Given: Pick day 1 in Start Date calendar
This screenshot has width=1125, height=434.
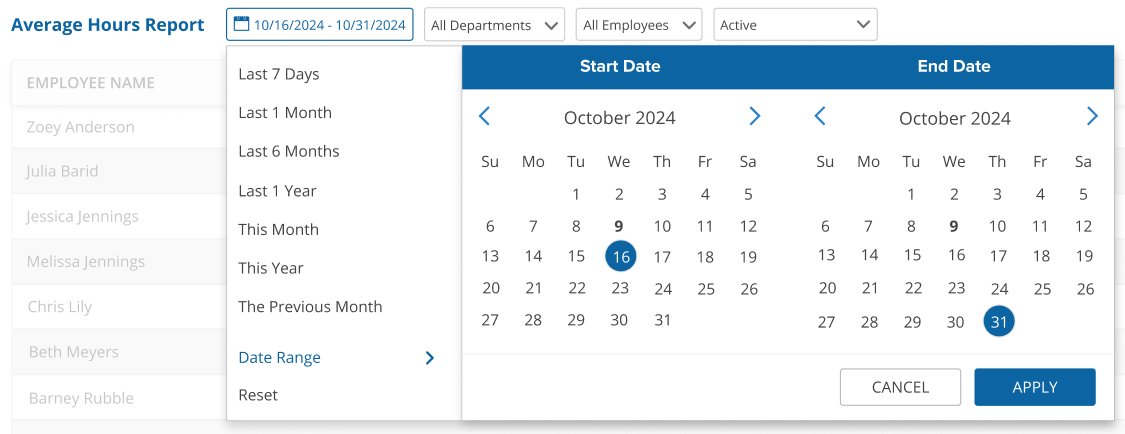Looking at the screenshot, I should [576, 194].
